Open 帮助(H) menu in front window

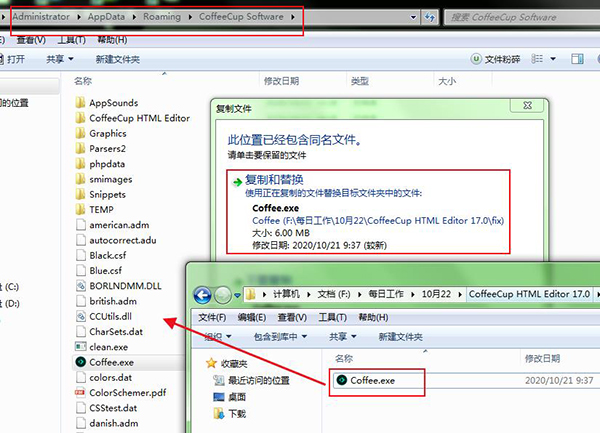click(373, 317)
